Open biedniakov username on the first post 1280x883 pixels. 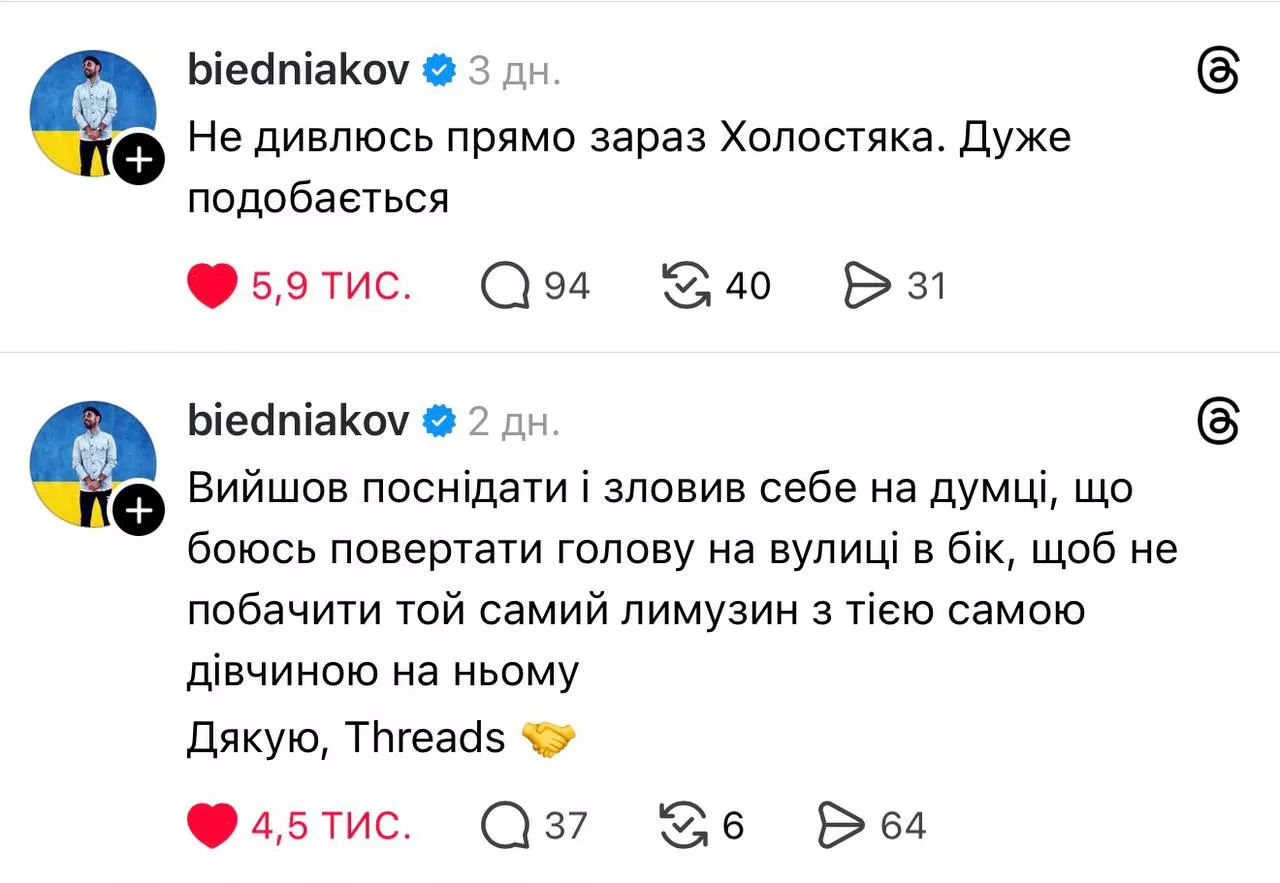[298, 72]
